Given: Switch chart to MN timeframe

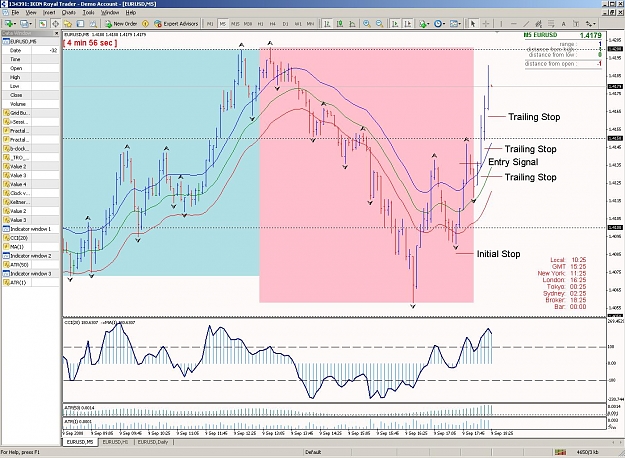Looking at the screenshot, I should click(310, 24).
